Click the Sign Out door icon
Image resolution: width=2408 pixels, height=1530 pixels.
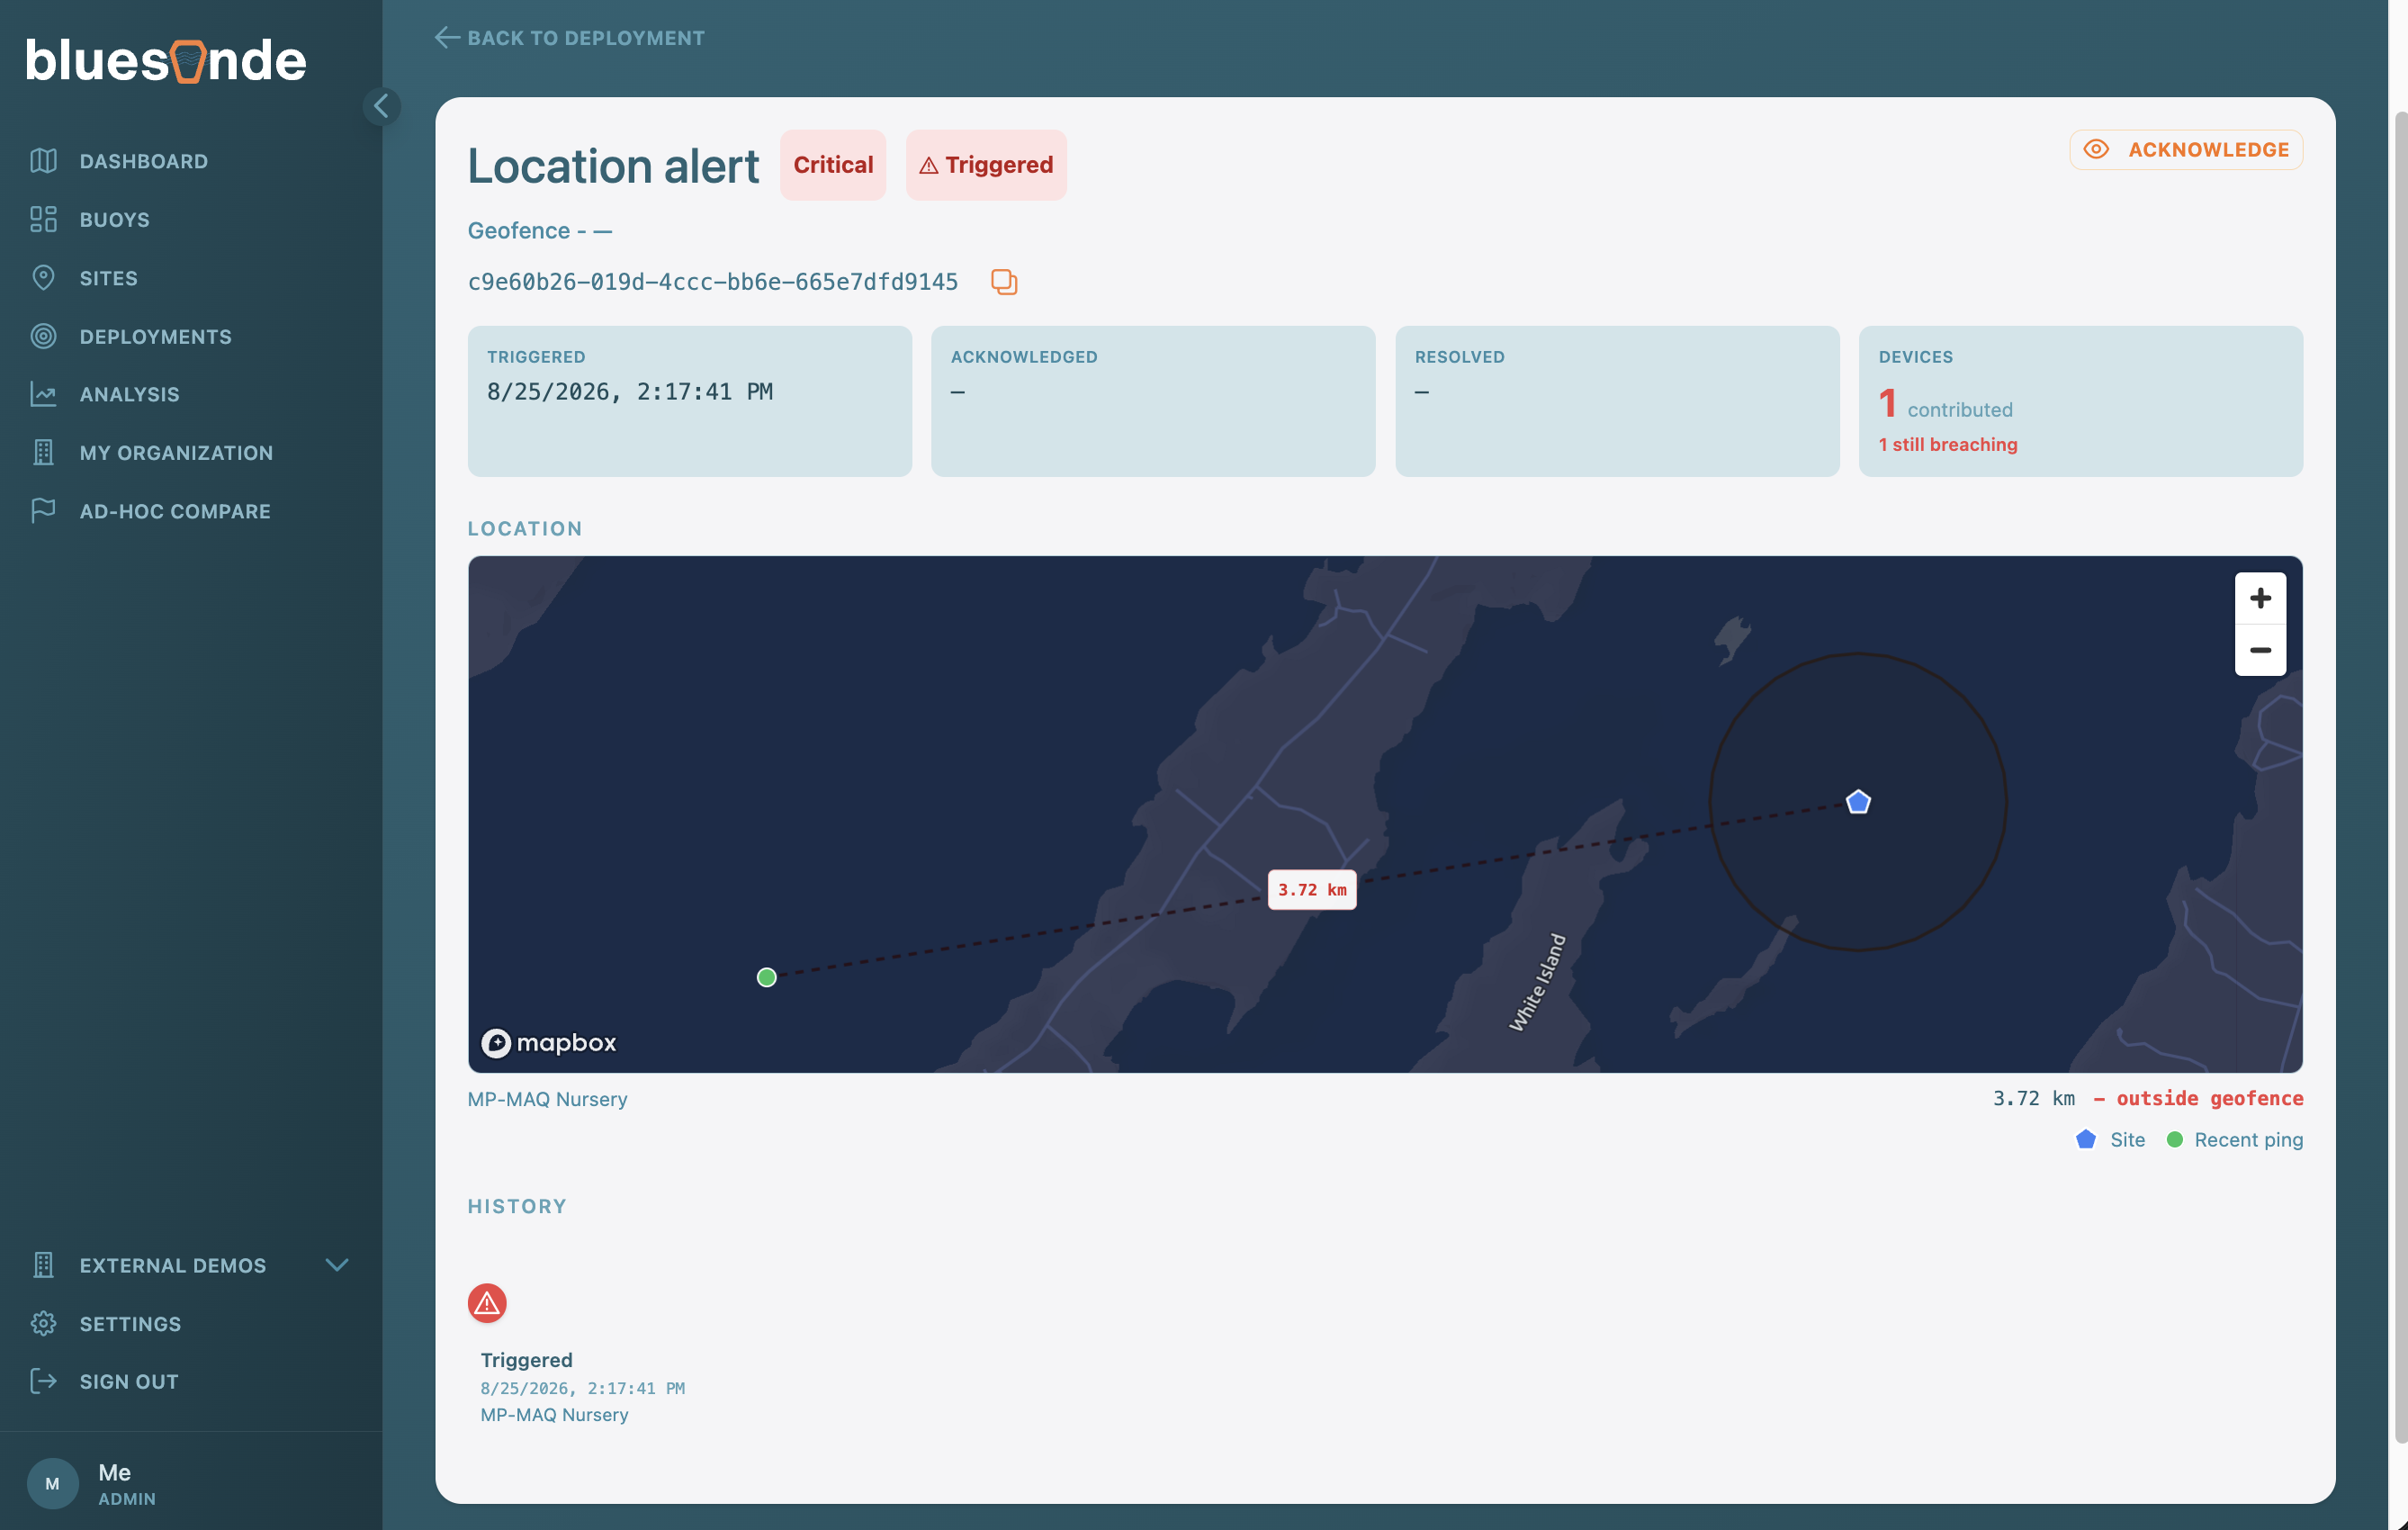43,1381
